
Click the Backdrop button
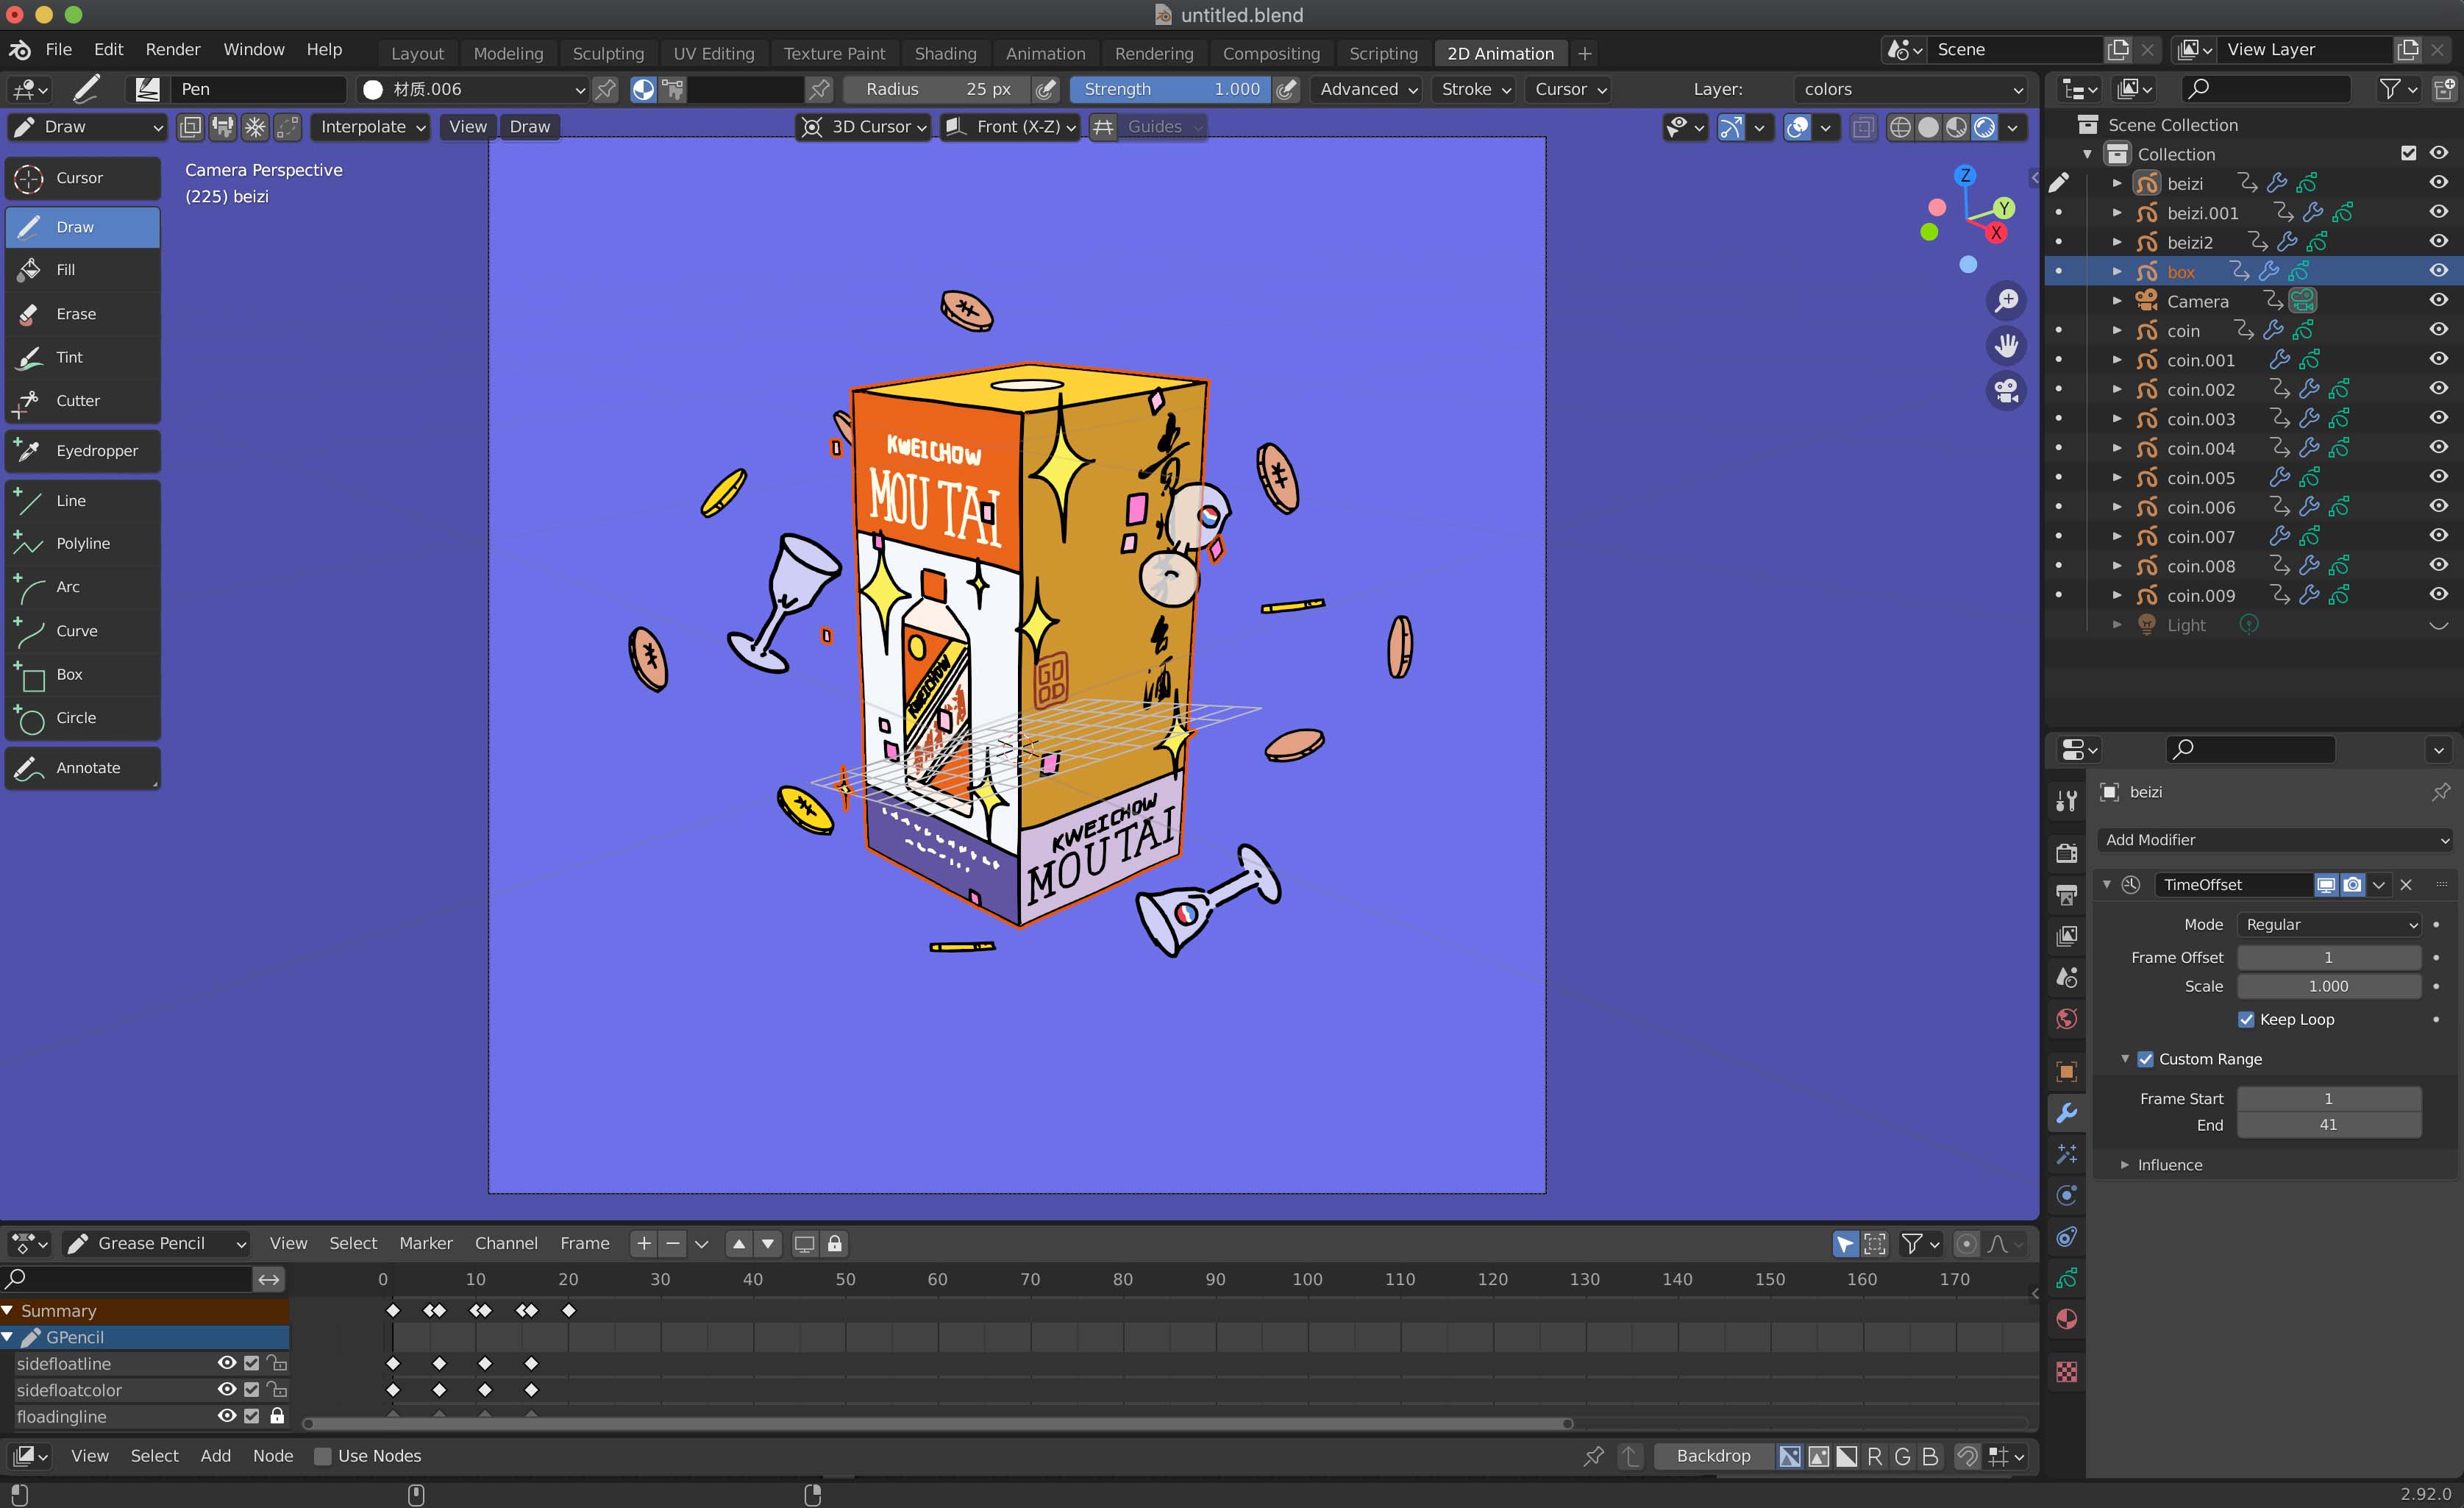coord(1713,1456)
